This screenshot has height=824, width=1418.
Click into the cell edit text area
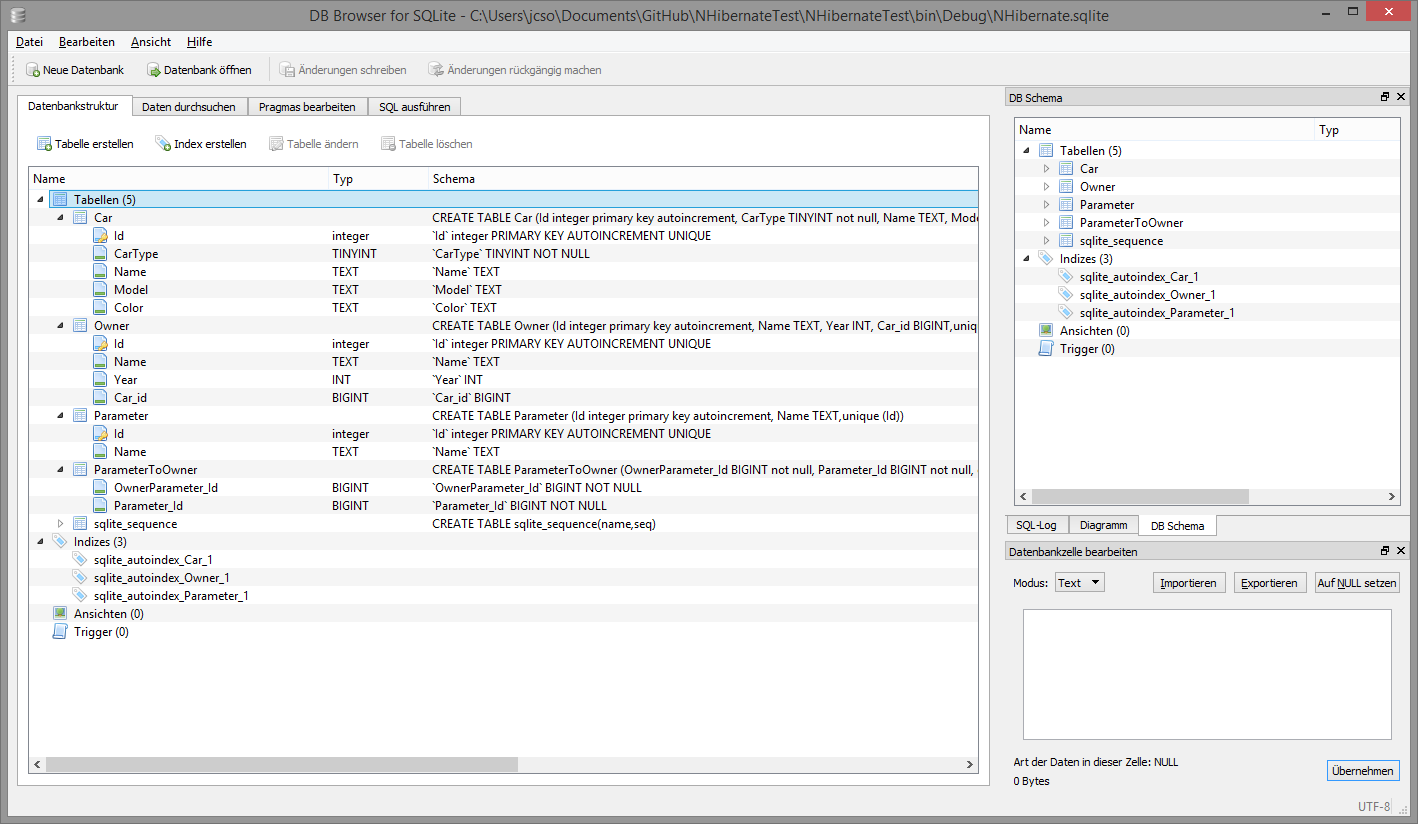tap(1206, 674)
